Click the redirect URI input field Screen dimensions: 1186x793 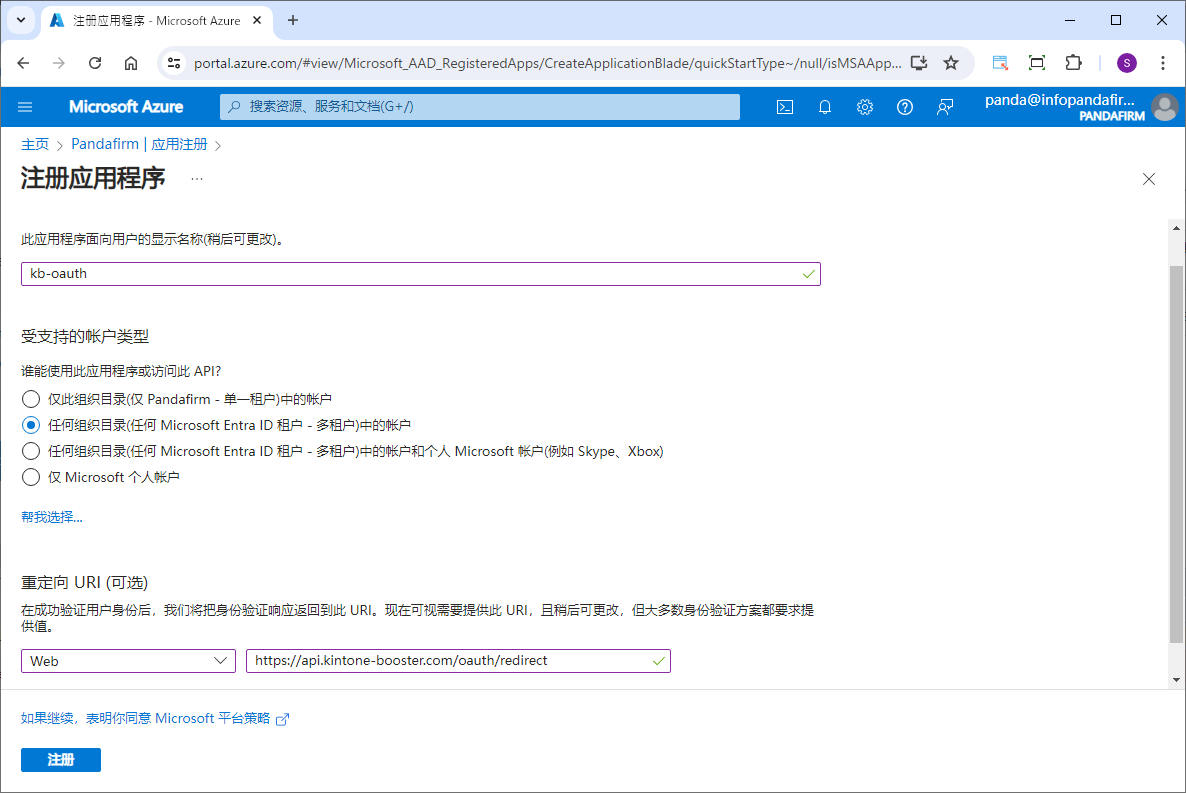pyautogui.click(x=450, y=661)
